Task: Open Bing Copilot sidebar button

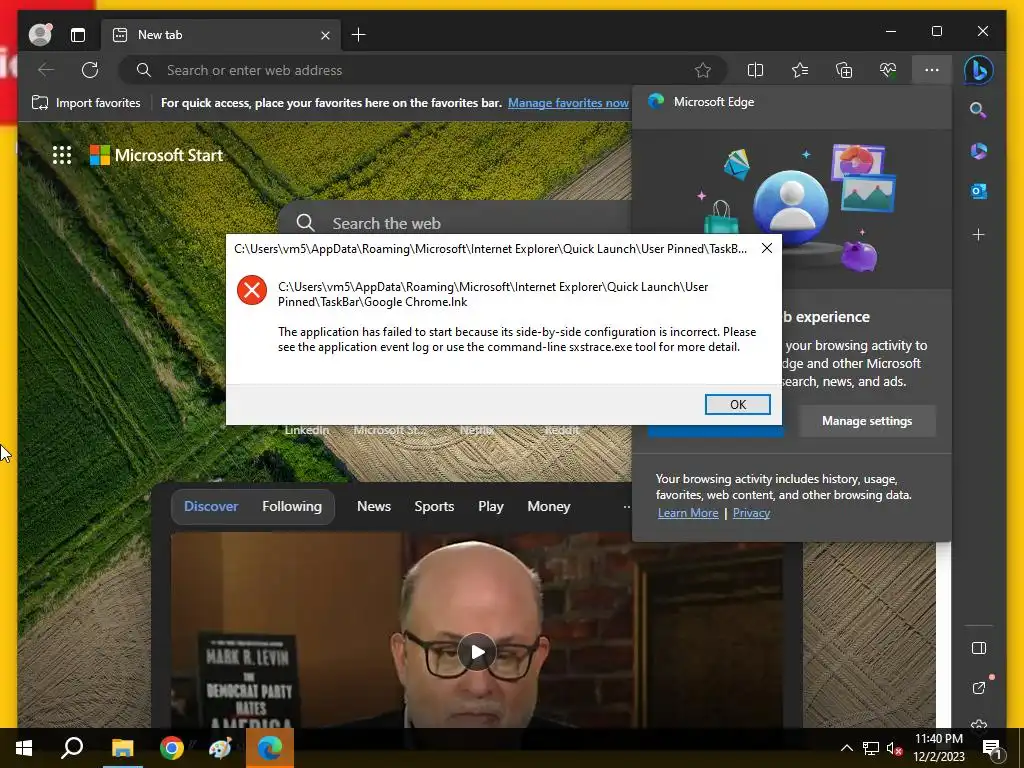Action: [x=978, y=70]
